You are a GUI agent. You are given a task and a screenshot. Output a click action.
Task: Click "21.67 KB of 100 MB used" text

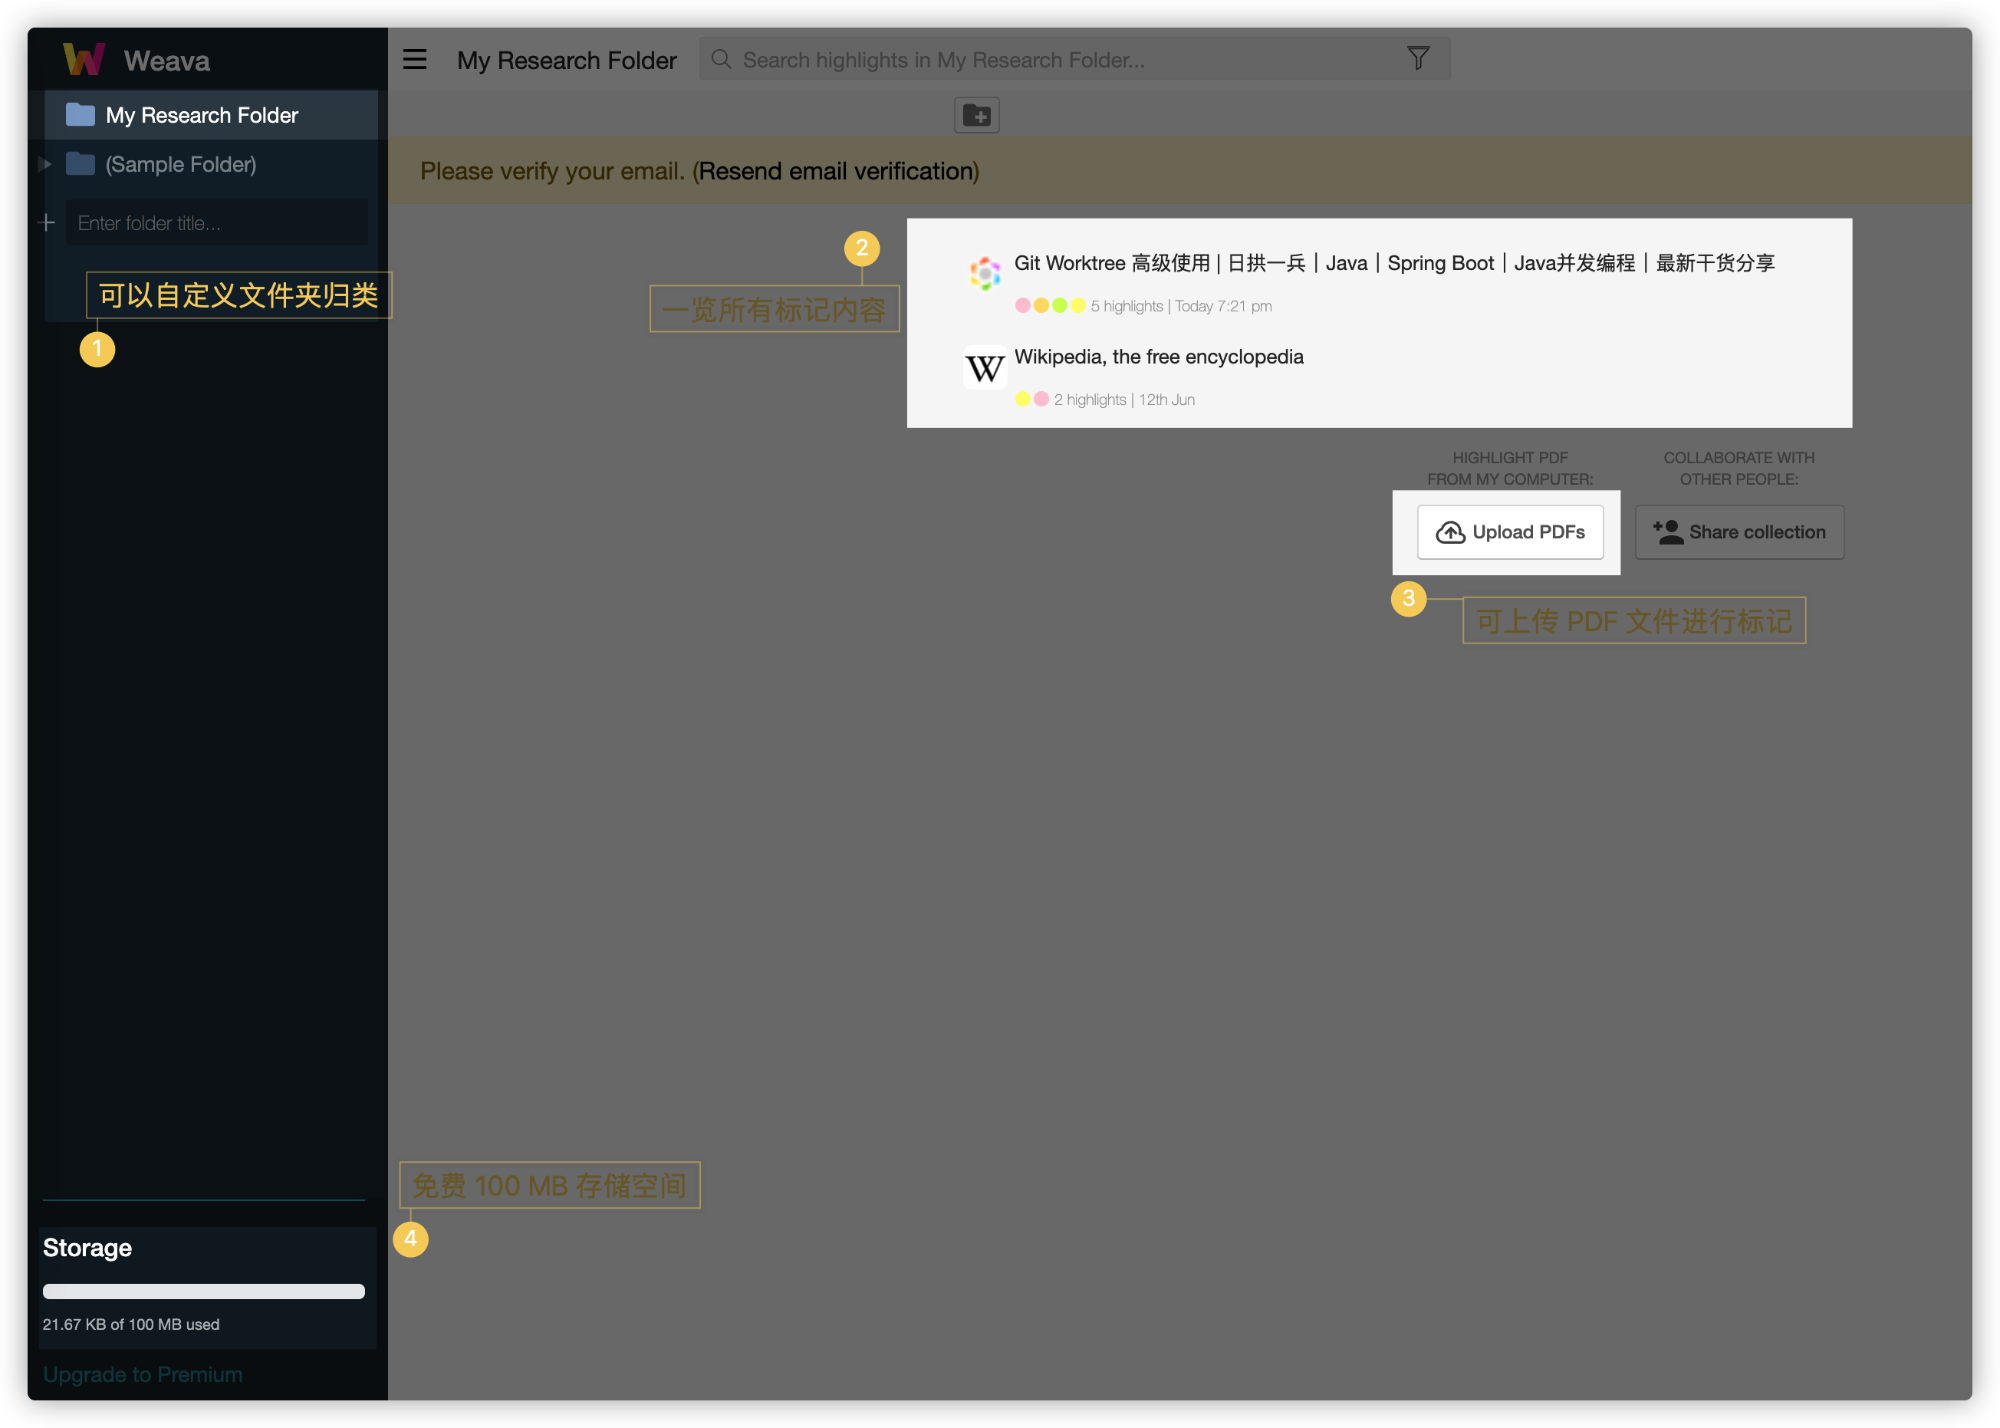point(131,1324)
